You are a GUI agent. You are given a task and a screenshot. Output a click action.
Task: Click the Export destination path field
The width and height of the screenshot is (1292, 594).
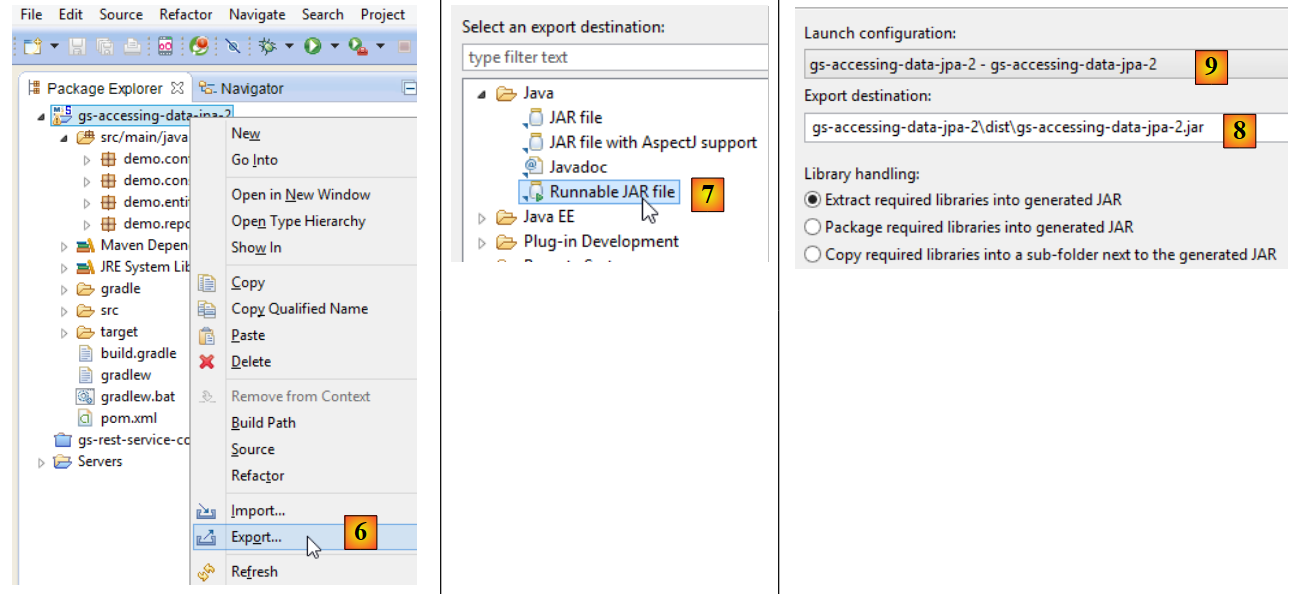[1010, 128]
